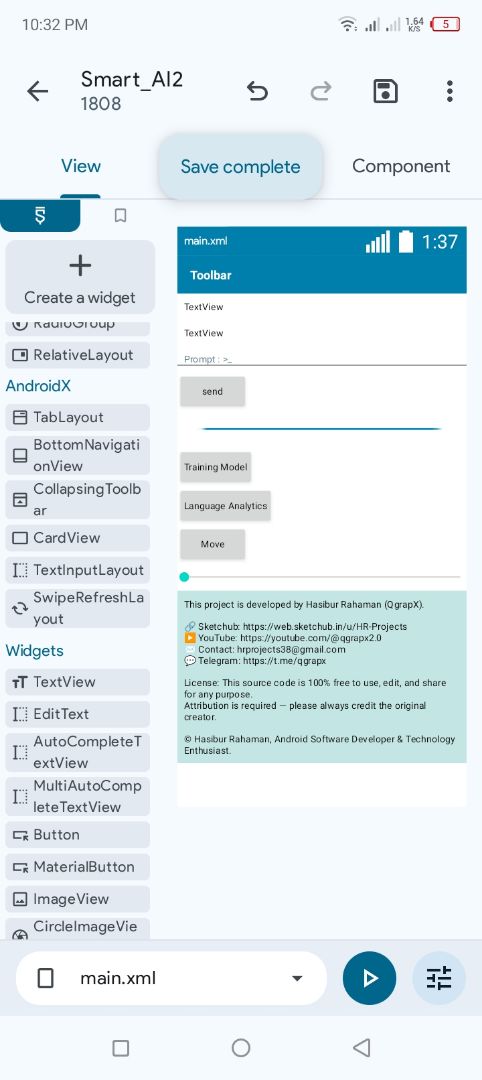Select the SeekBar slider in preview
Image resolution: width=482 pixels, height=1080 pixels.
[322, 577]
